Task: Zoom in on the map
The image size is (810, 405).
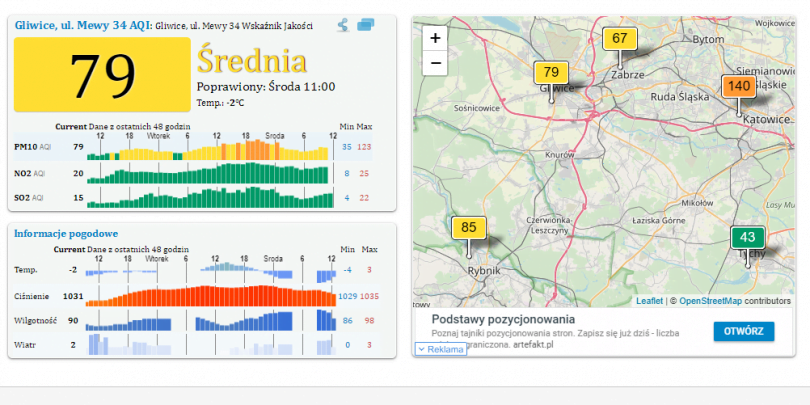Action: [x=435, y=38]
